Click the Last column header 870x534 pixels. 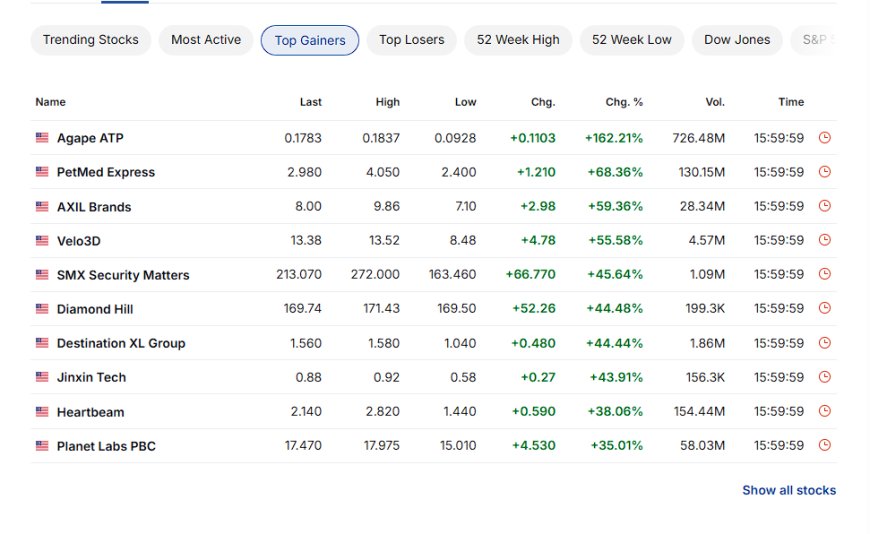pos(311,102)
